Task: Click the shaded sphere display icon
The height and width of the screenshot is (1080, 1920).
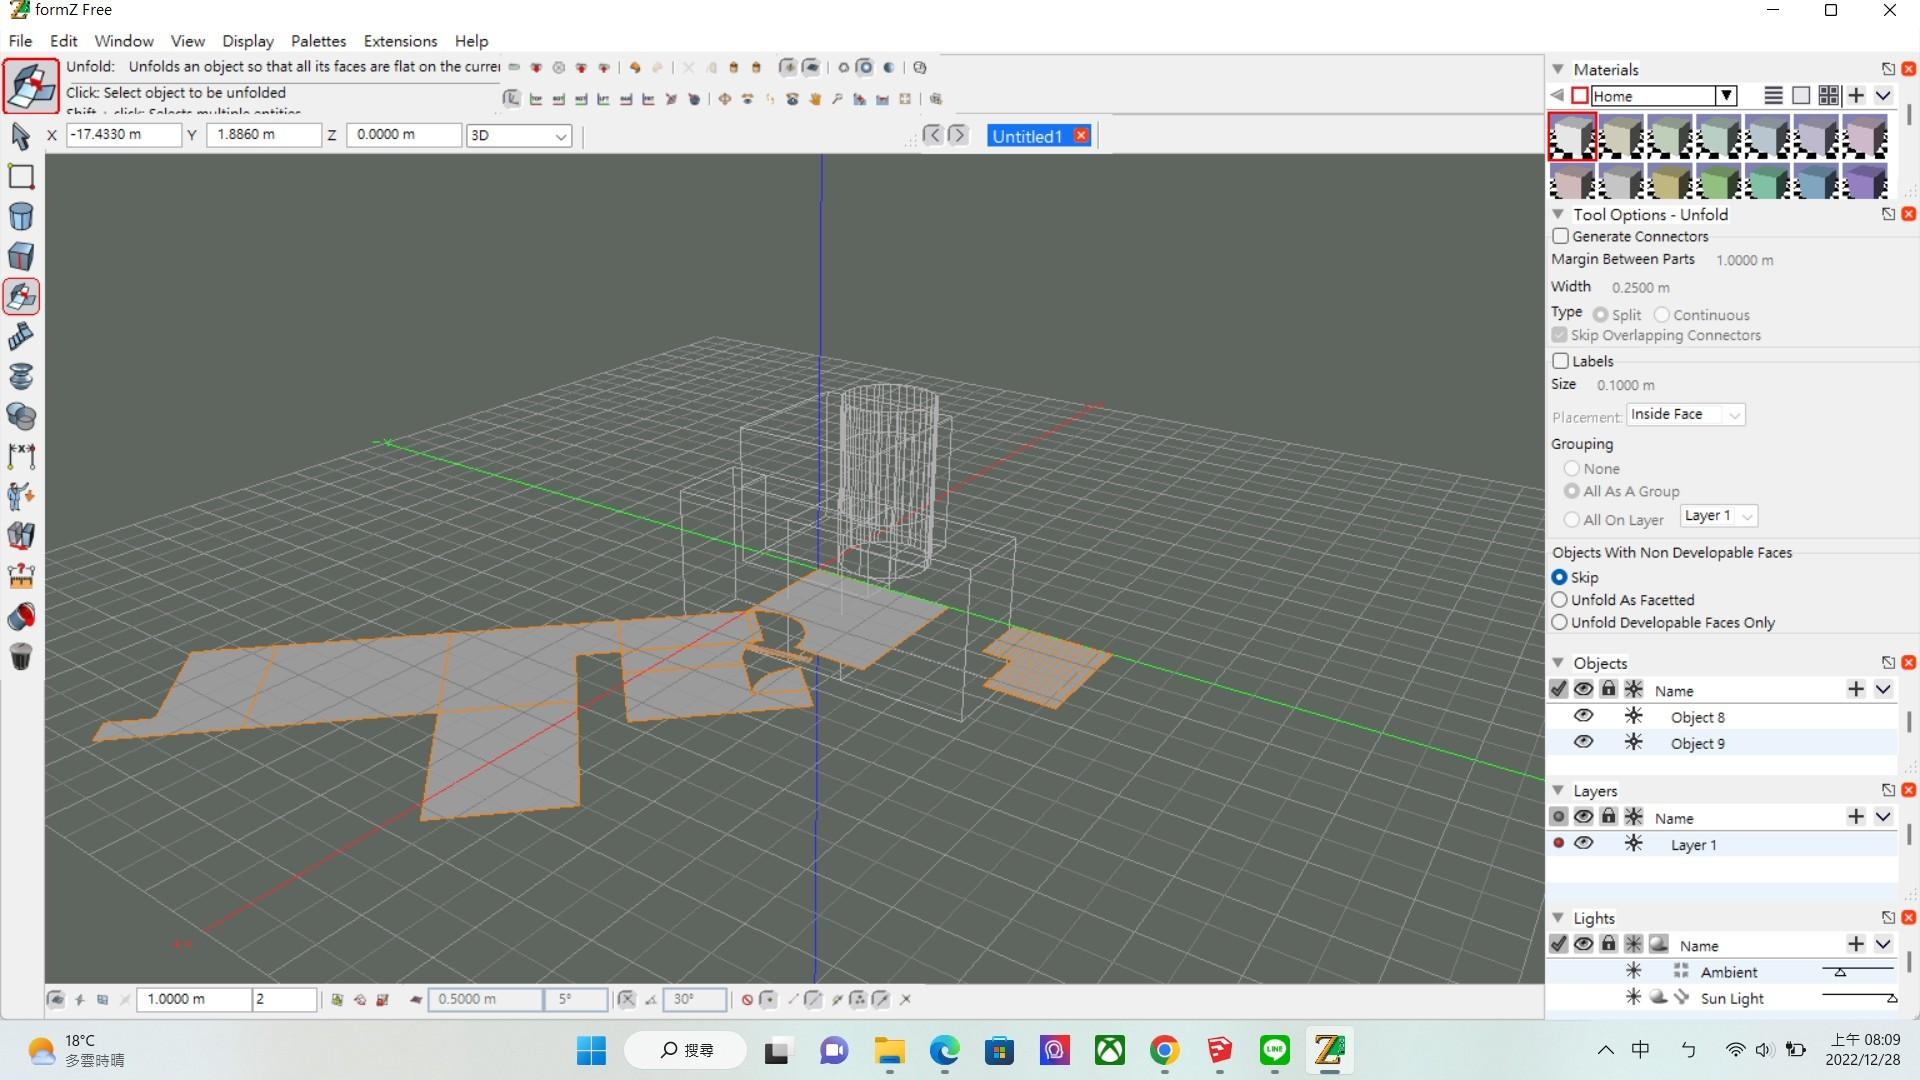Action: point(889,68)
